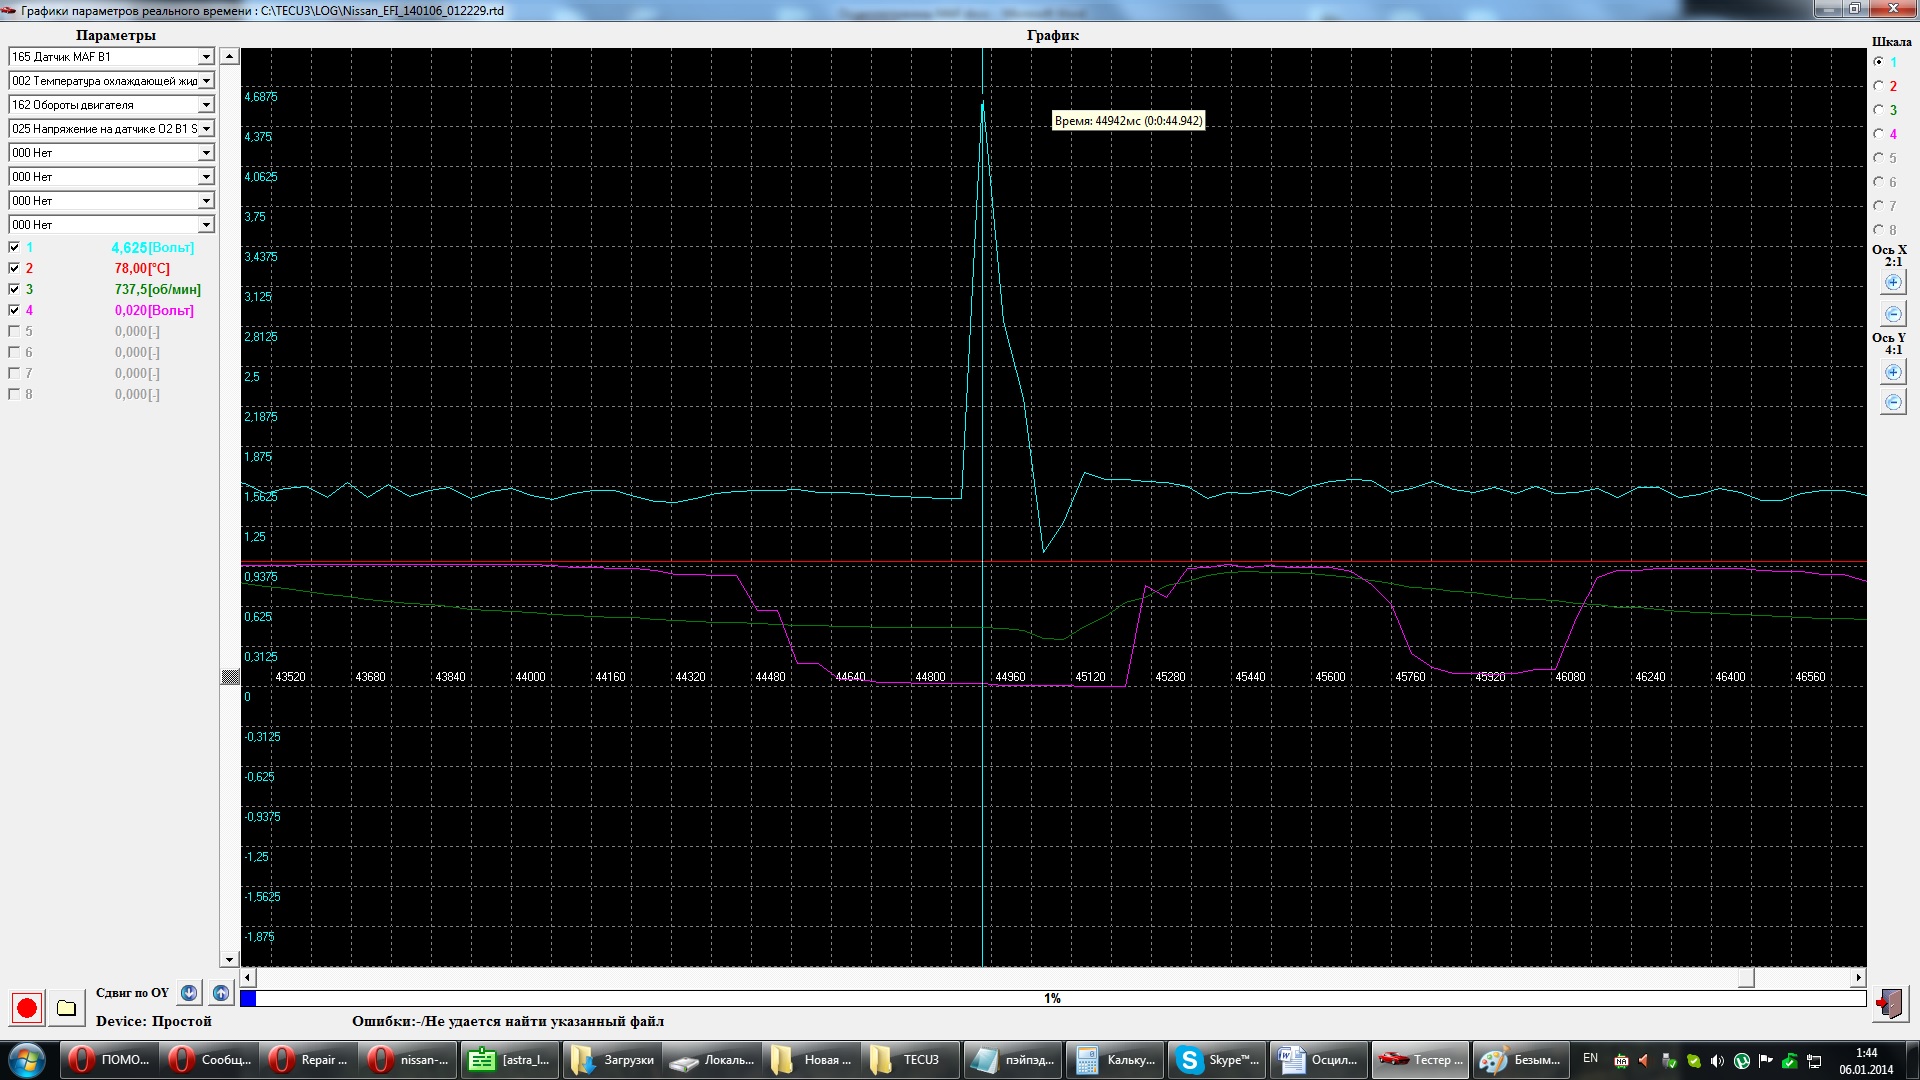Open Paint window Безым... in taskbar
The width and height of the screenshot is (1920, 1080).
pyautogui.click(x=1520, y=1060)
